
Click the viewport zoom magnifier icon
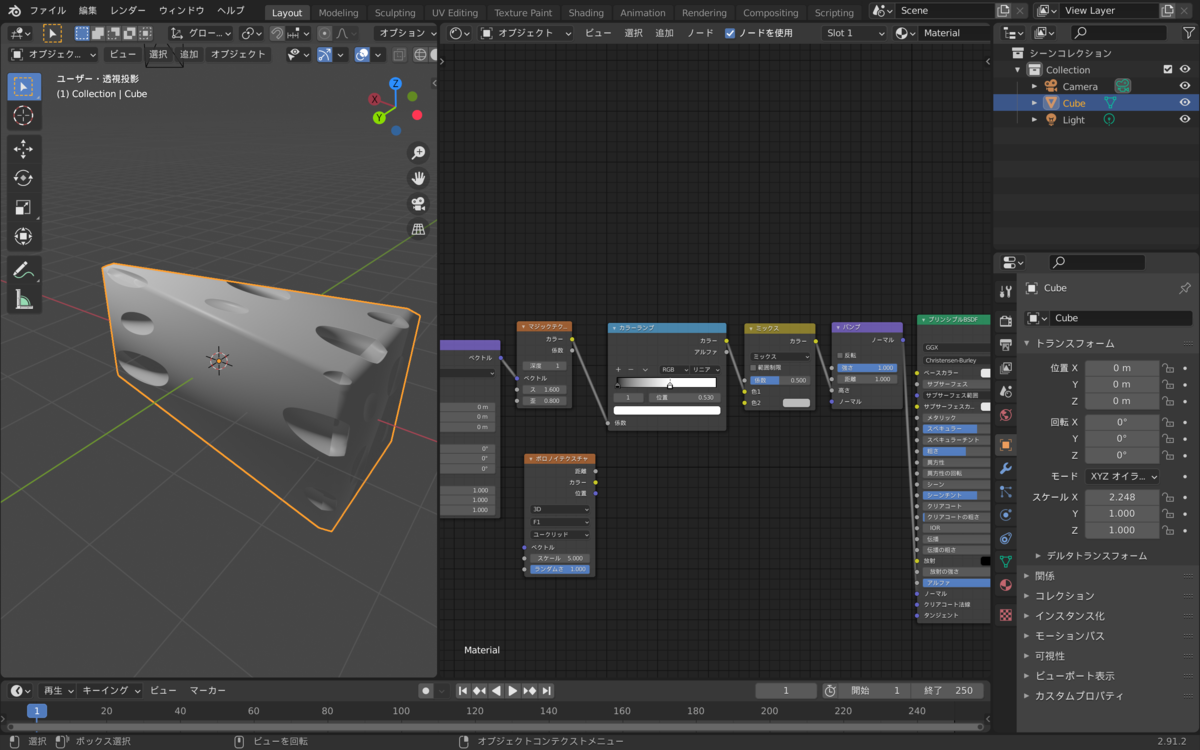click(x=419, y=153)
